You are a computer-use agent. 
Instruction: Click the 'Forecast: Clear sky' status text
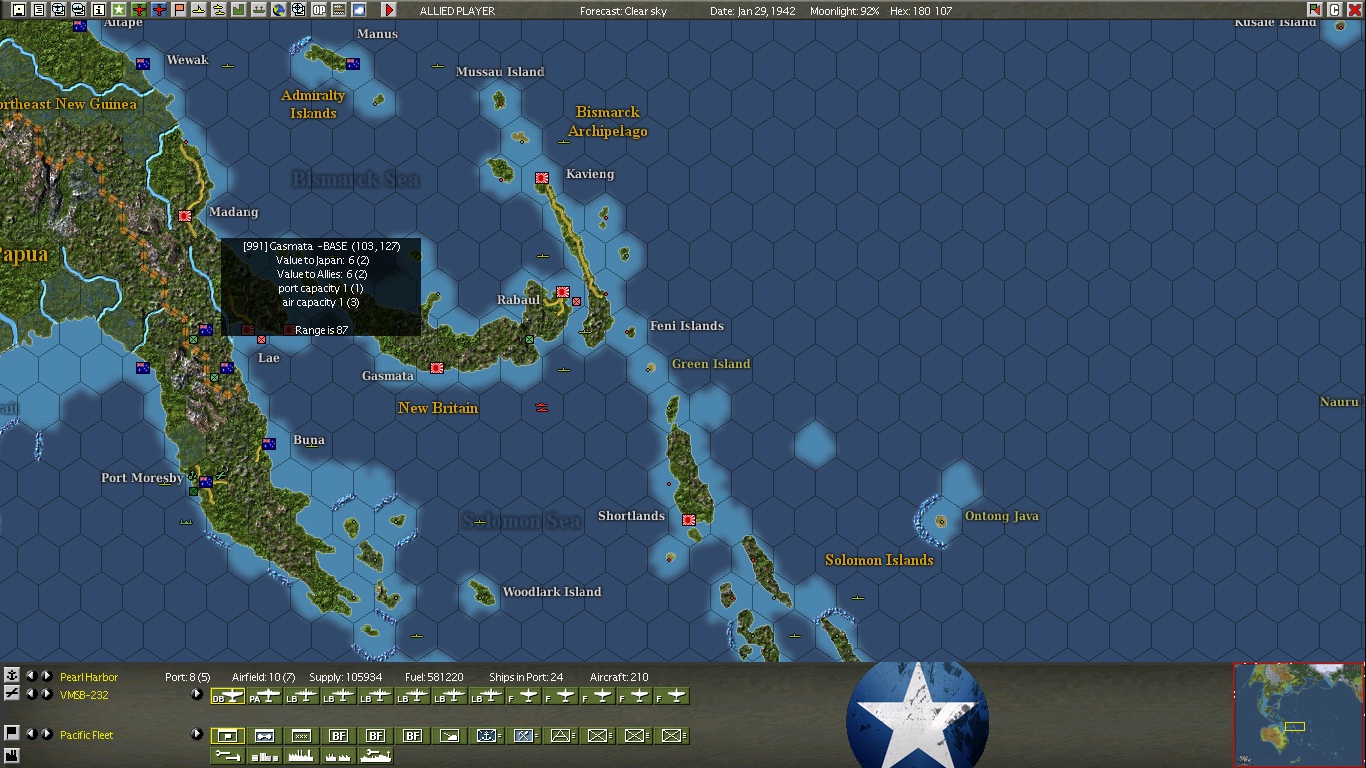tap(623, 11)
